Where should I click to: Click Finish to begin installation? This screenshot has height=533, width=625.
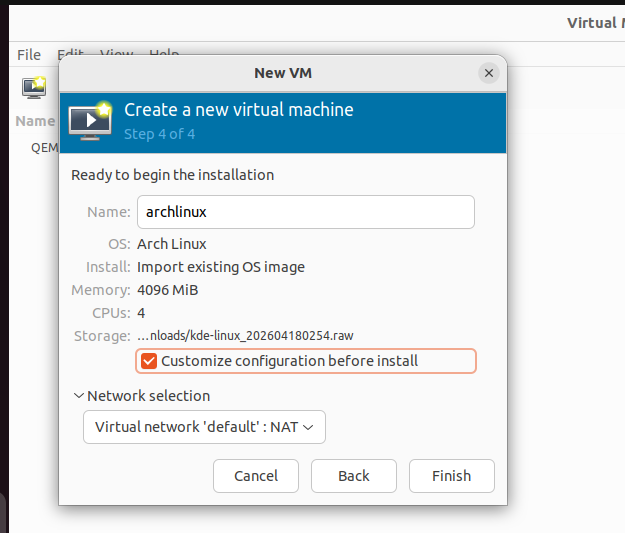tap(452, 476)
